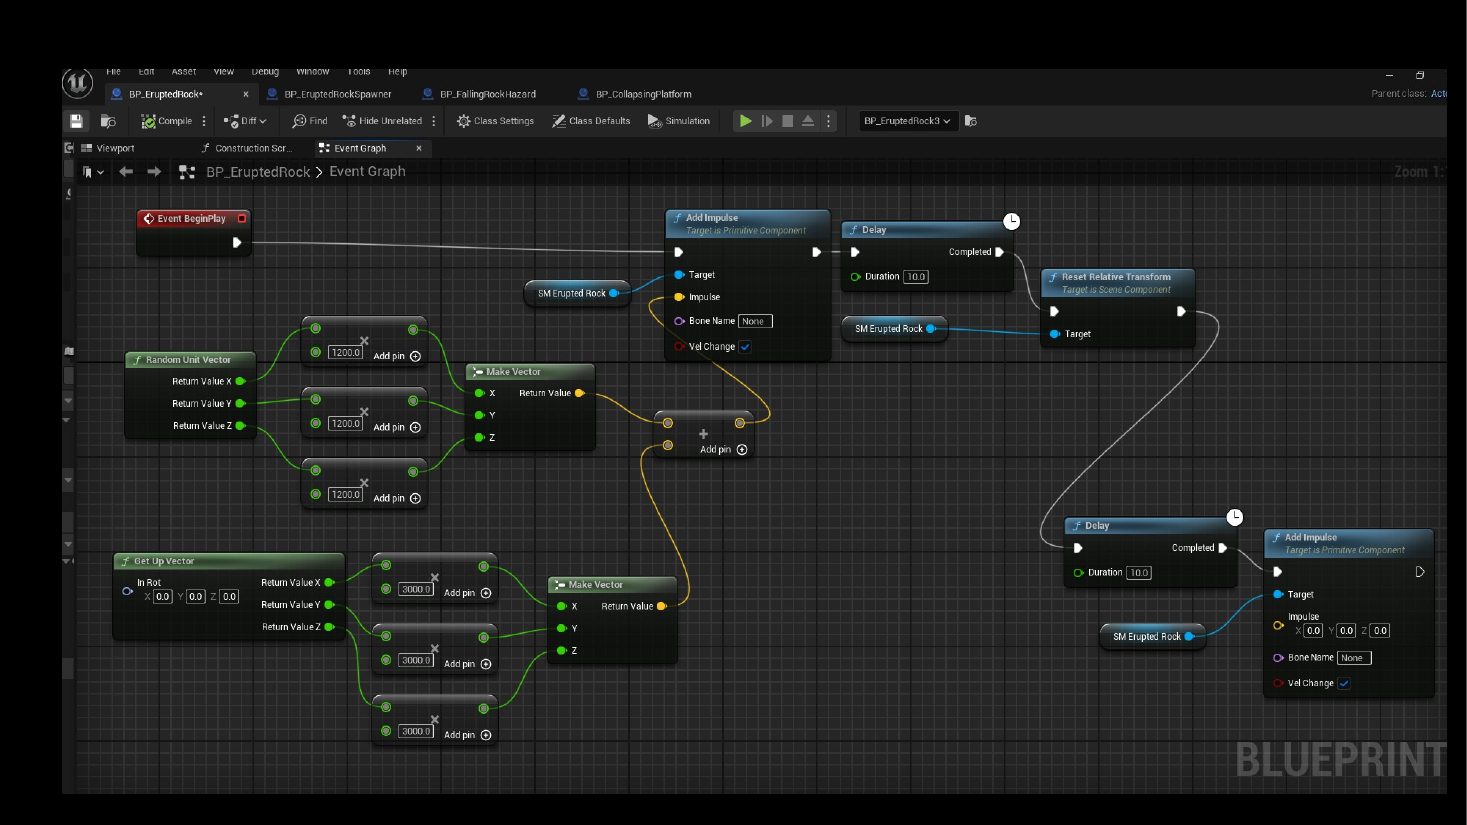Click the Save blueprint icon
This screenshot has height=825, width=1467.
[x=76, y=121]
